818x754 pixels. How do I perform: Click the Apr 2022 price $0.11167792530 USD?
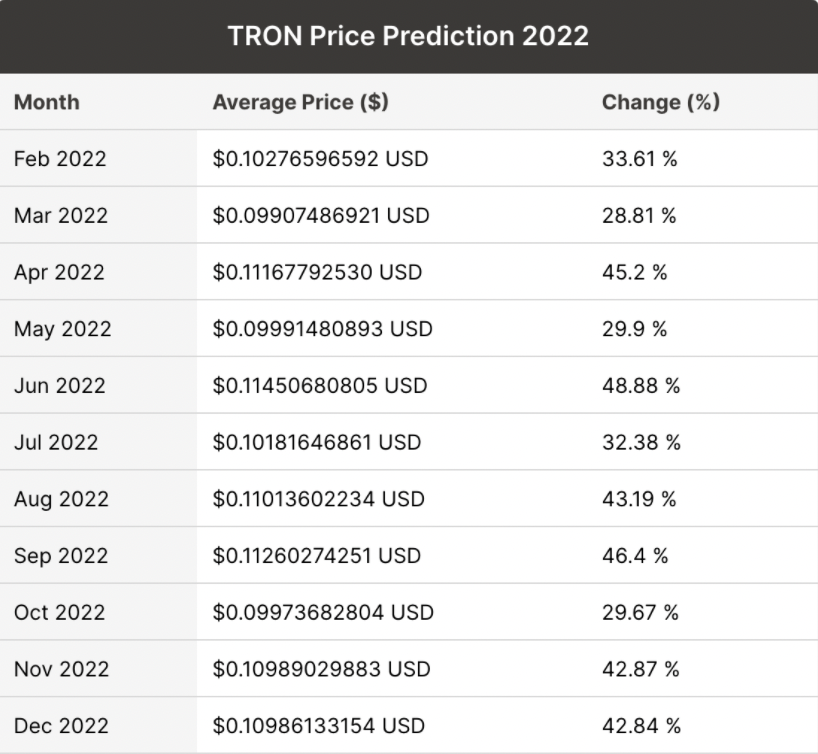(317, 272)
